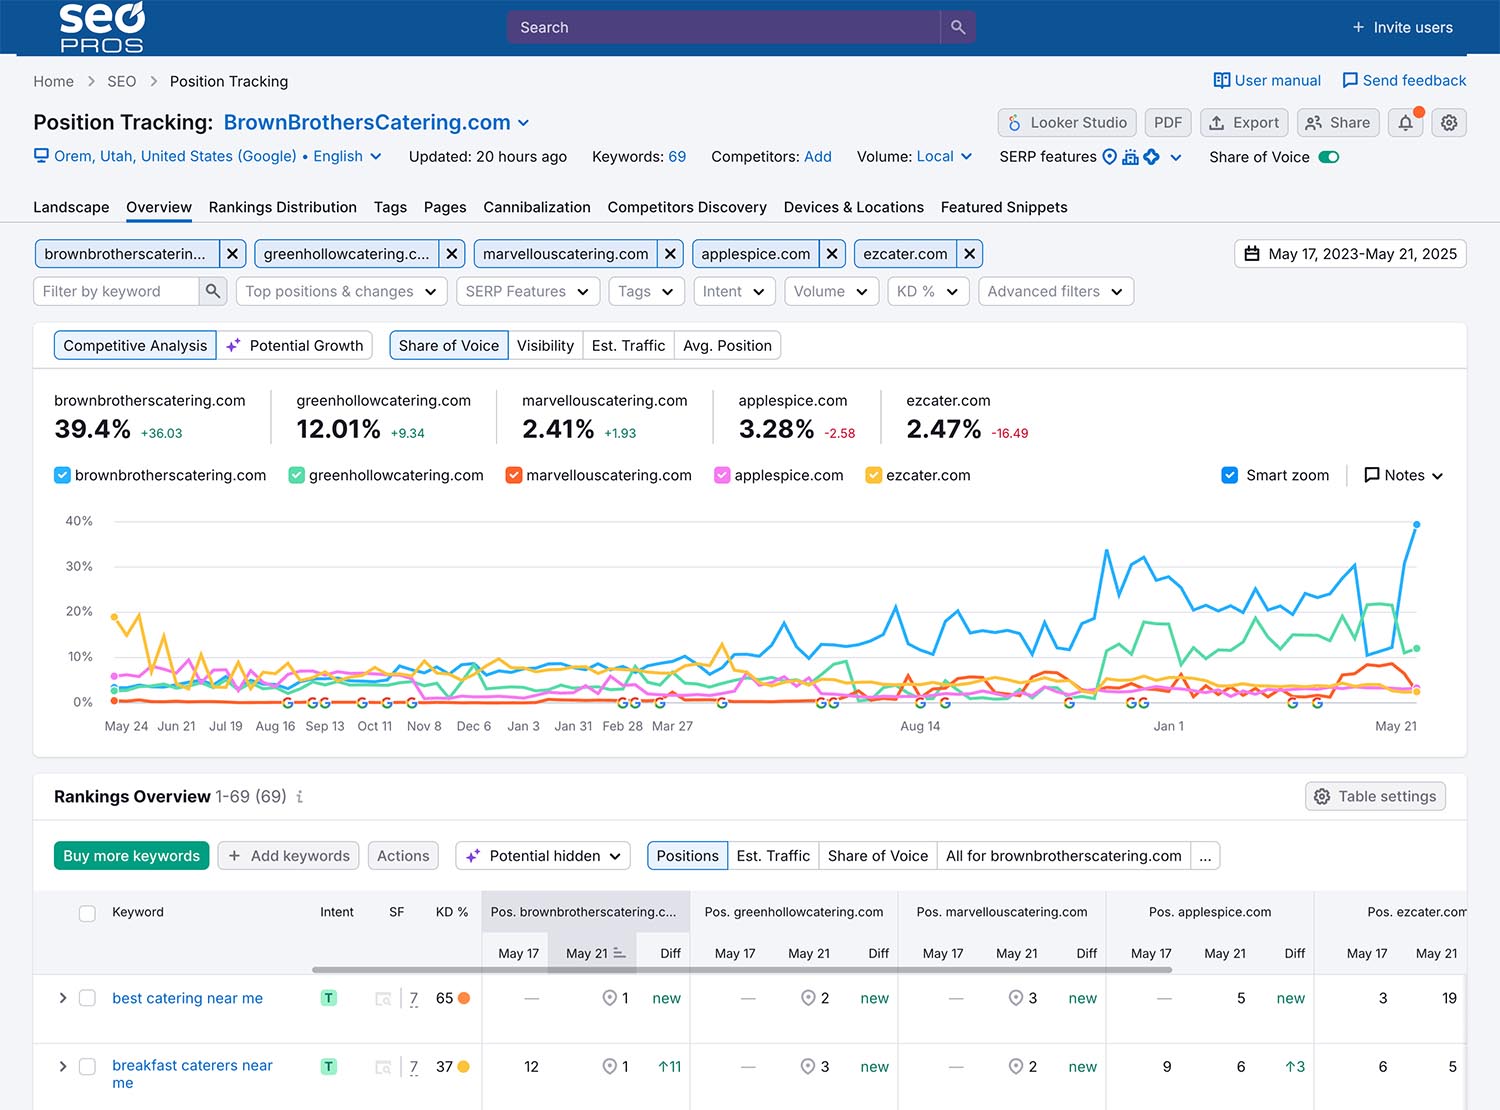Image resolution: width=1500 pixels, height=1110 pixels.
Task: Open the Top positions & changes dropdown
Action: pyautogui.click(x=342, y=291)
